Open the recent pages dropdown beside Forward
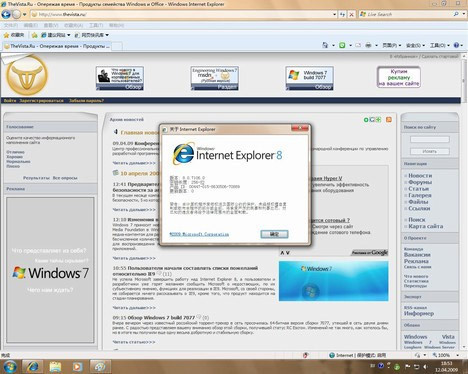The width and height of the screenshot is (468, 374). coord(25,15)
